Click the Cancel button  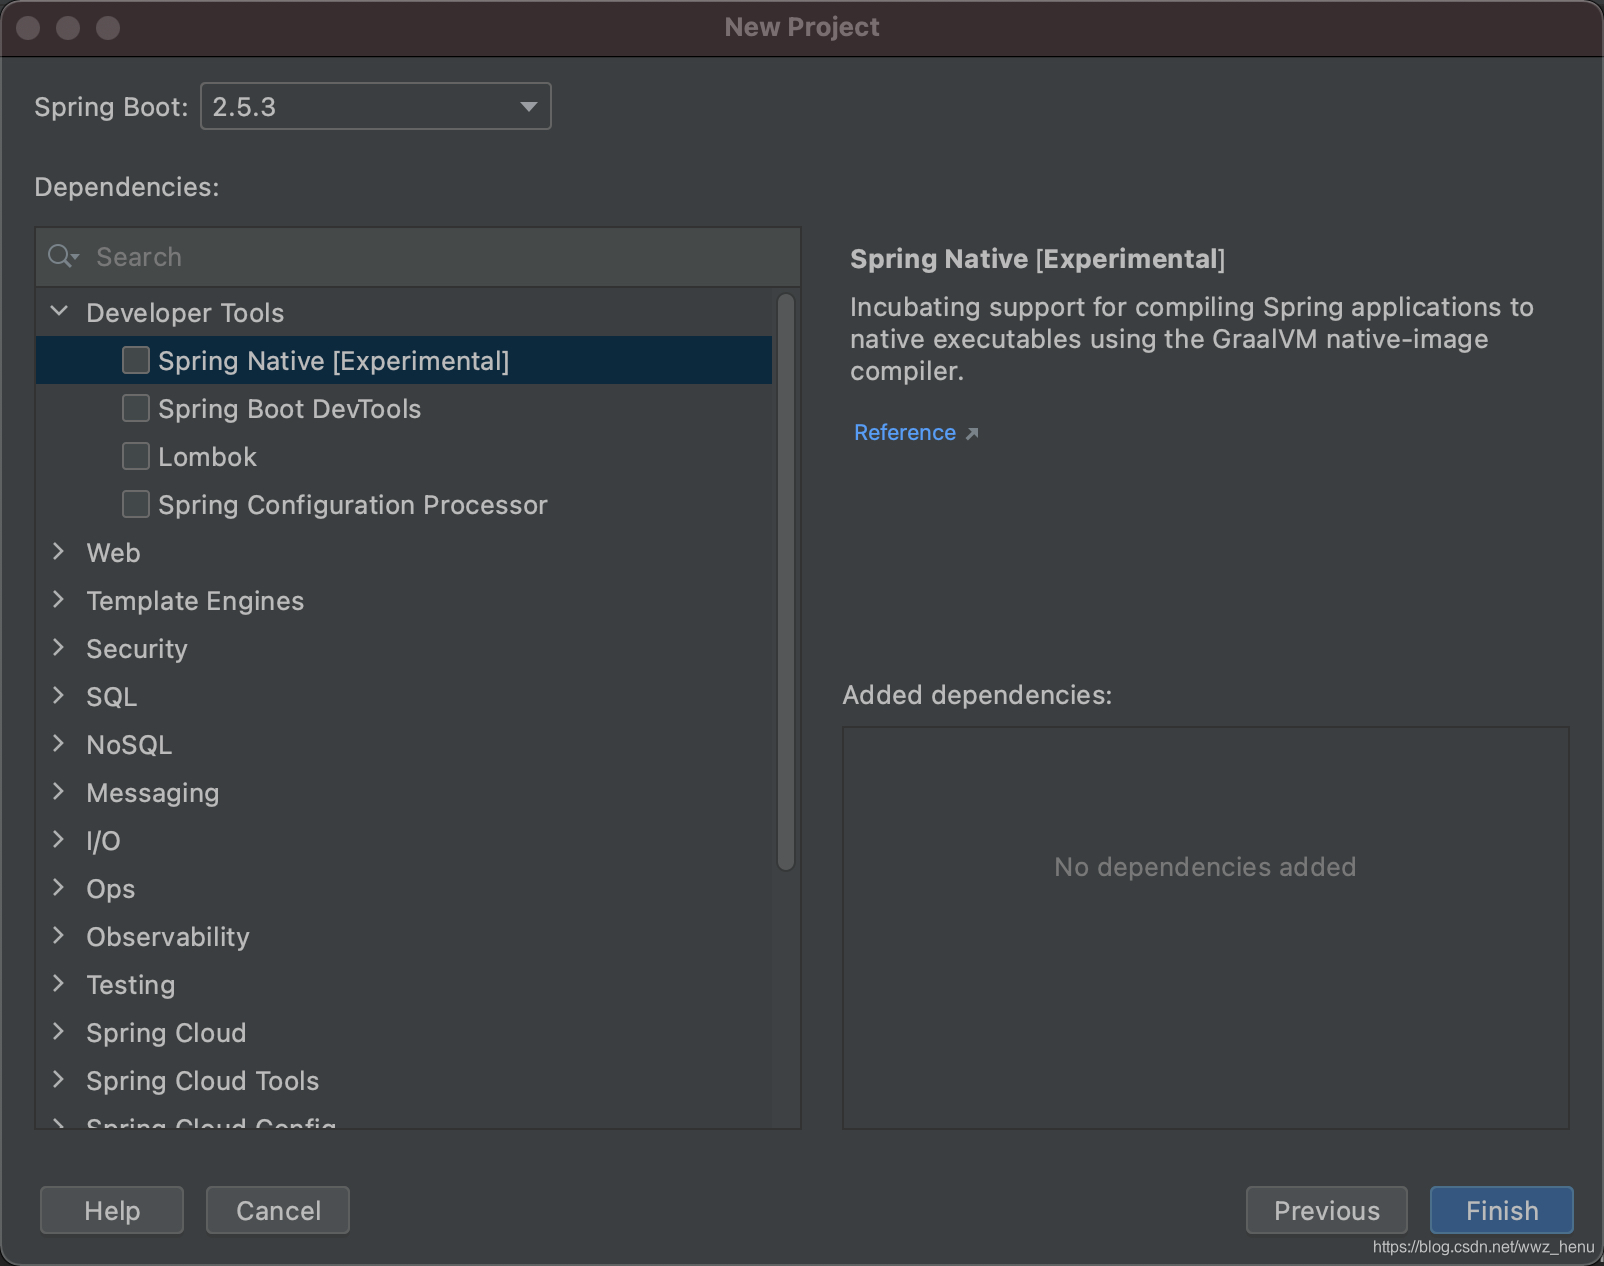(x=278, y=1210)
